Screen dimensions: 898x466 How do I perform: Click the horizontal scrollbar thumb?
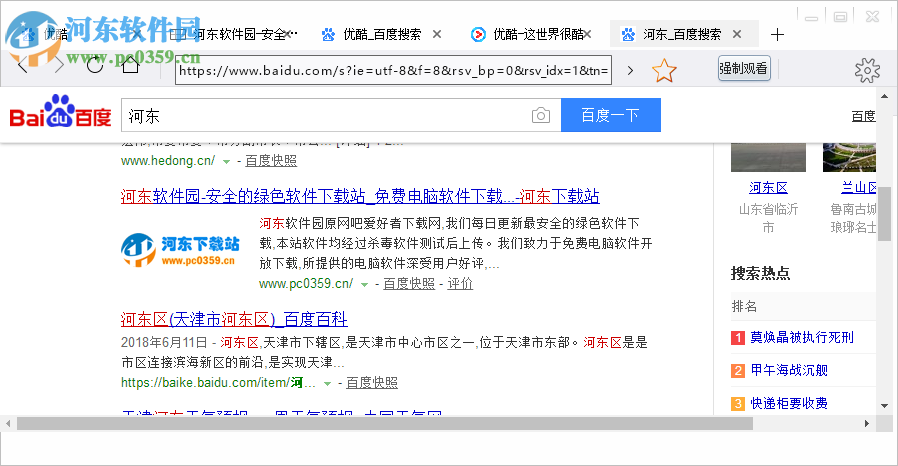pos(385,424)
